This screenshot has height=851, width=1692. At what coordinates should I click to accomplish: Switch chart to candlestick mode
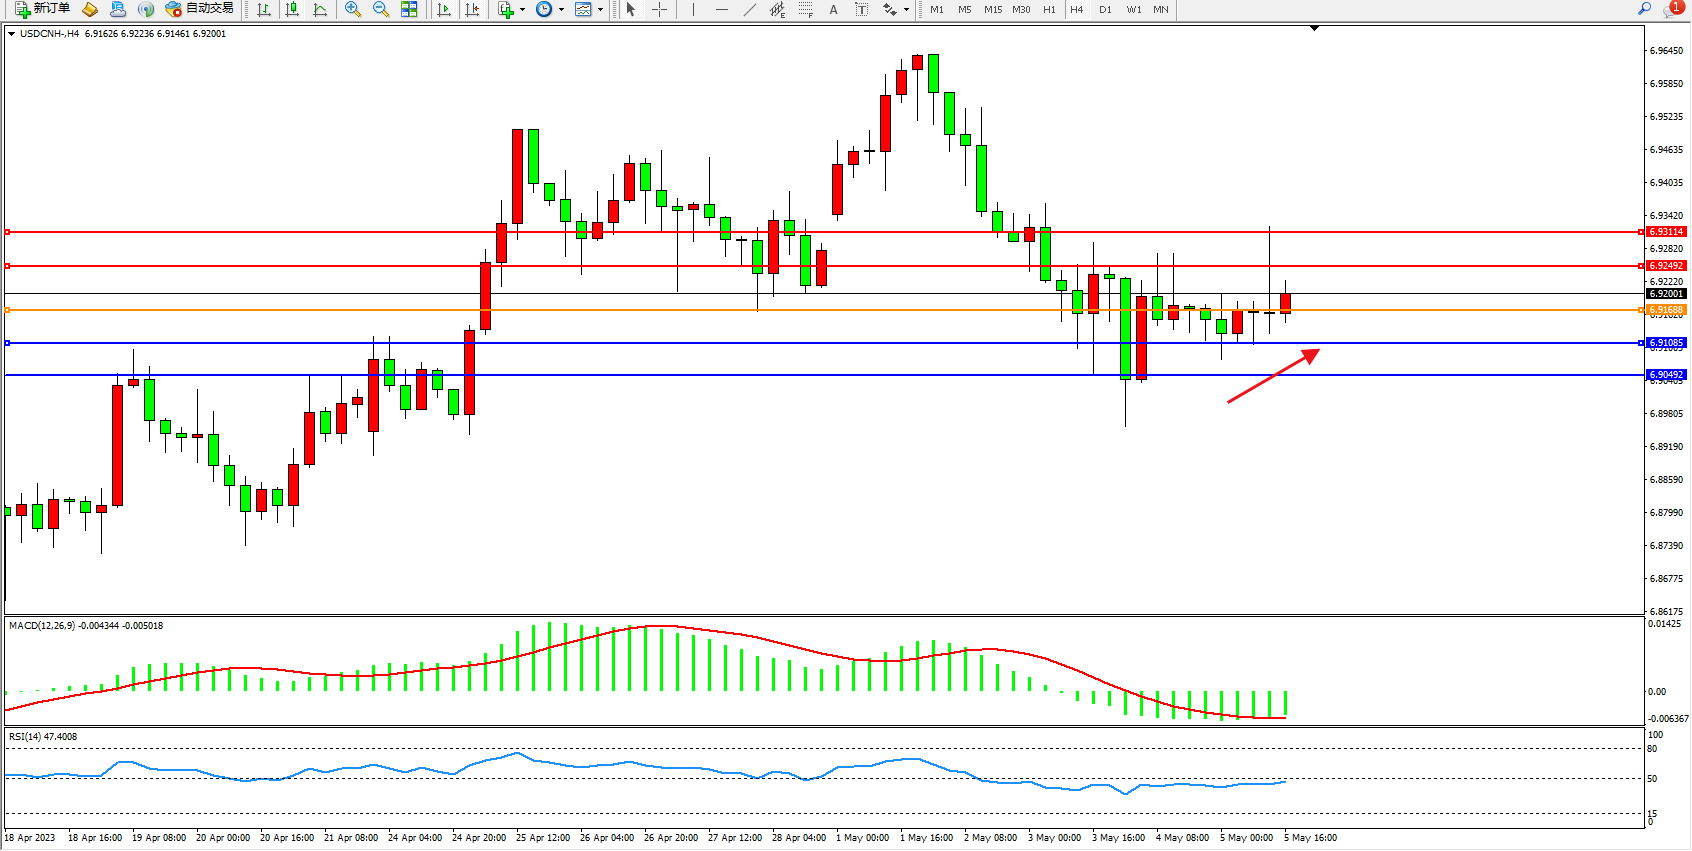tap(292, 9)
